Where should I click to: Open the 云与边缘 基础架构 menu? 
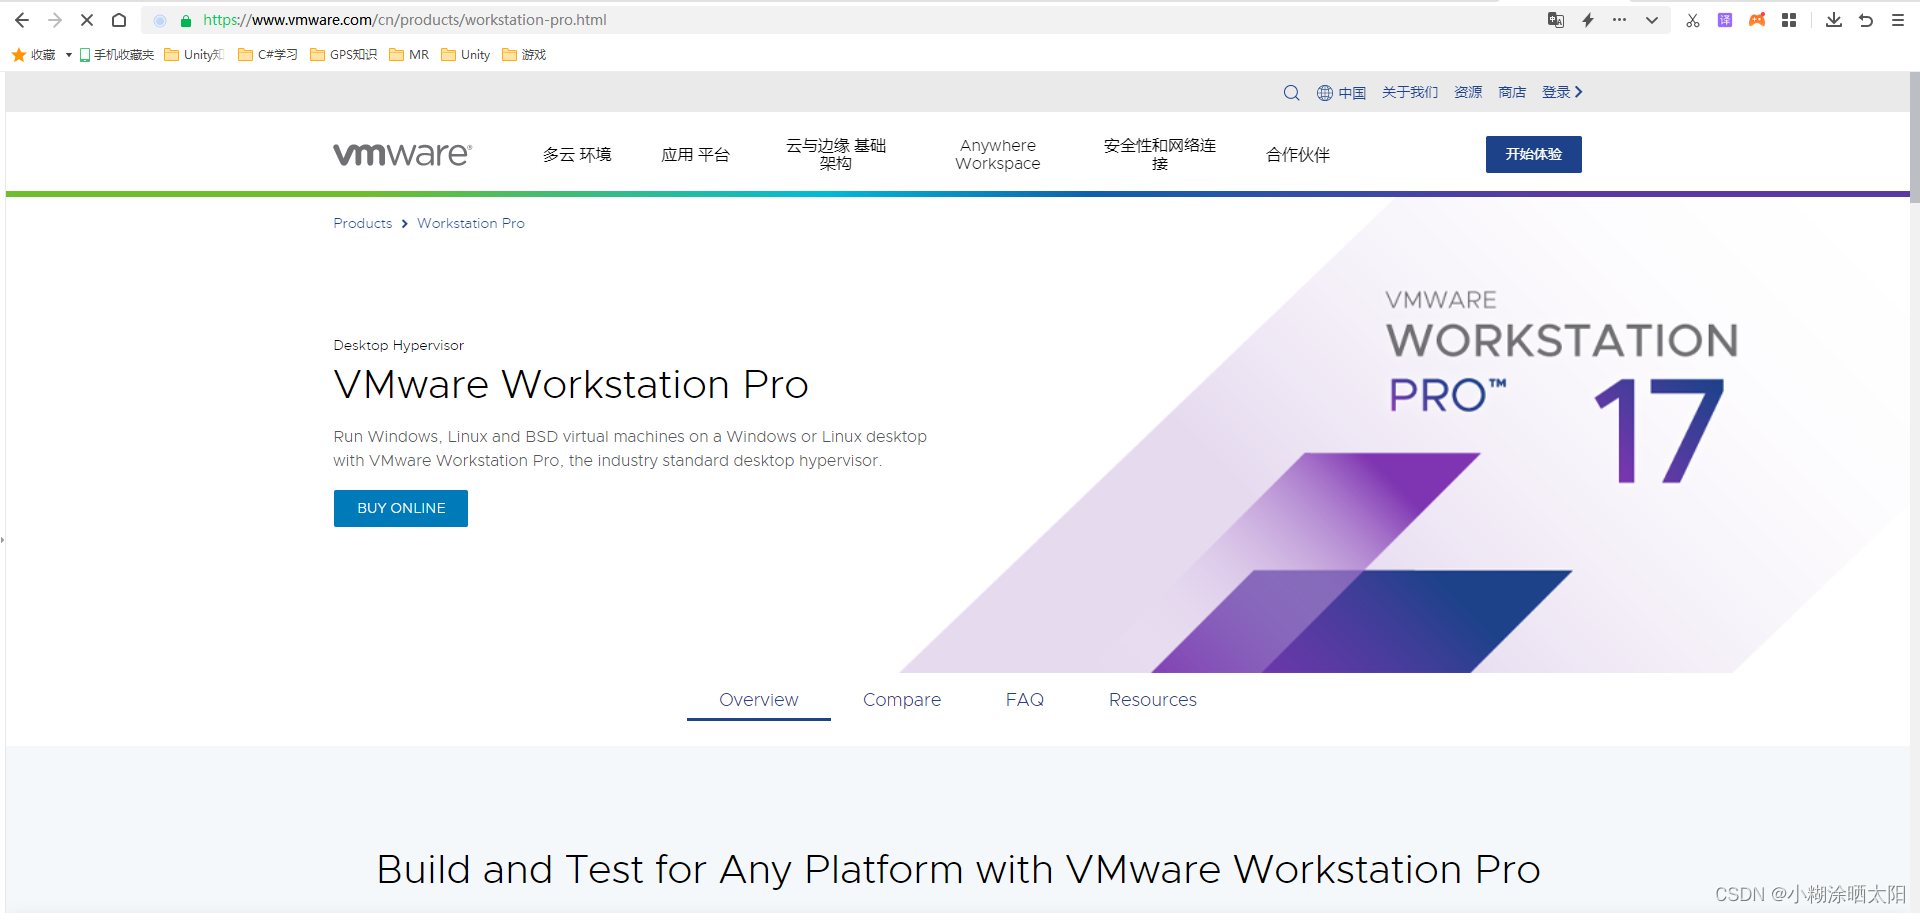(x=836, y=155)
